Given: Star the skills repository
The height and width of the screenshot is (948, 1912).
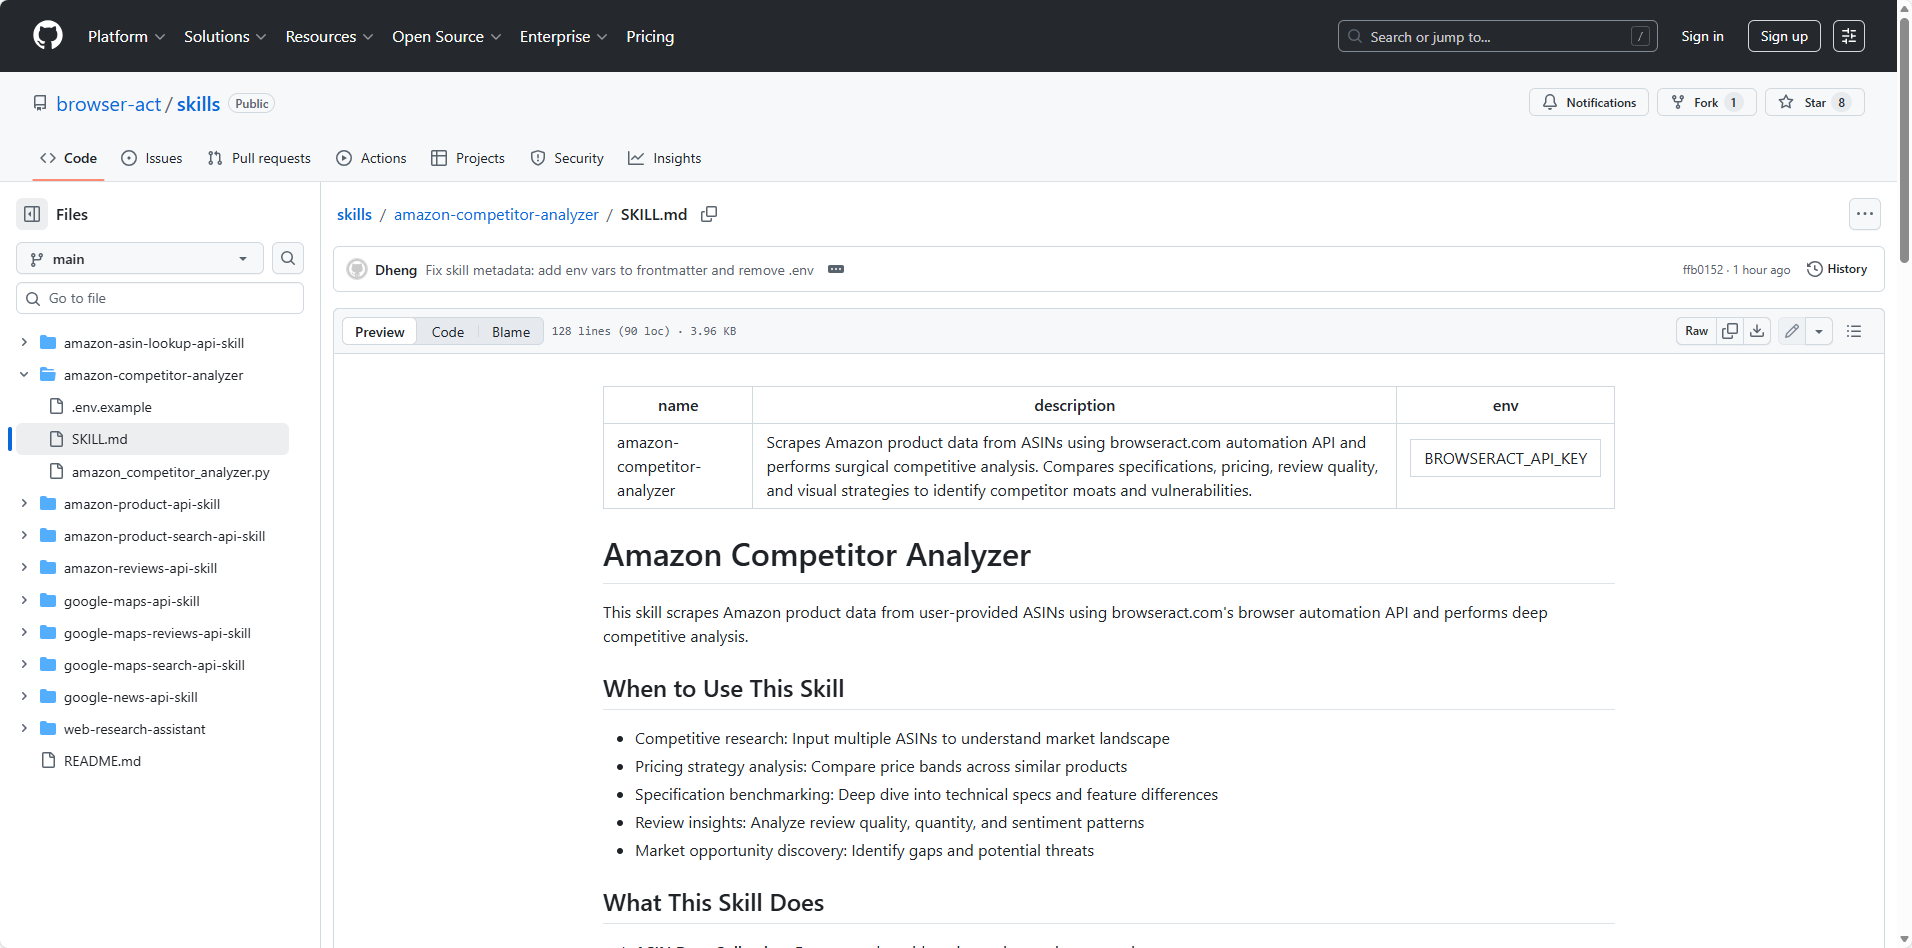Looking at the screenshot, I should tap(1813, 101).
